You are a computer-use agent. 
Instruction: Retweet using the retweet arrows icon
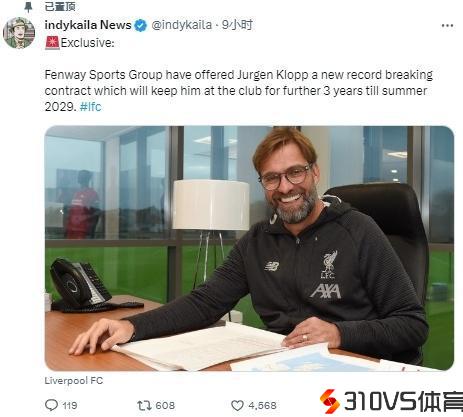(144, 405)
